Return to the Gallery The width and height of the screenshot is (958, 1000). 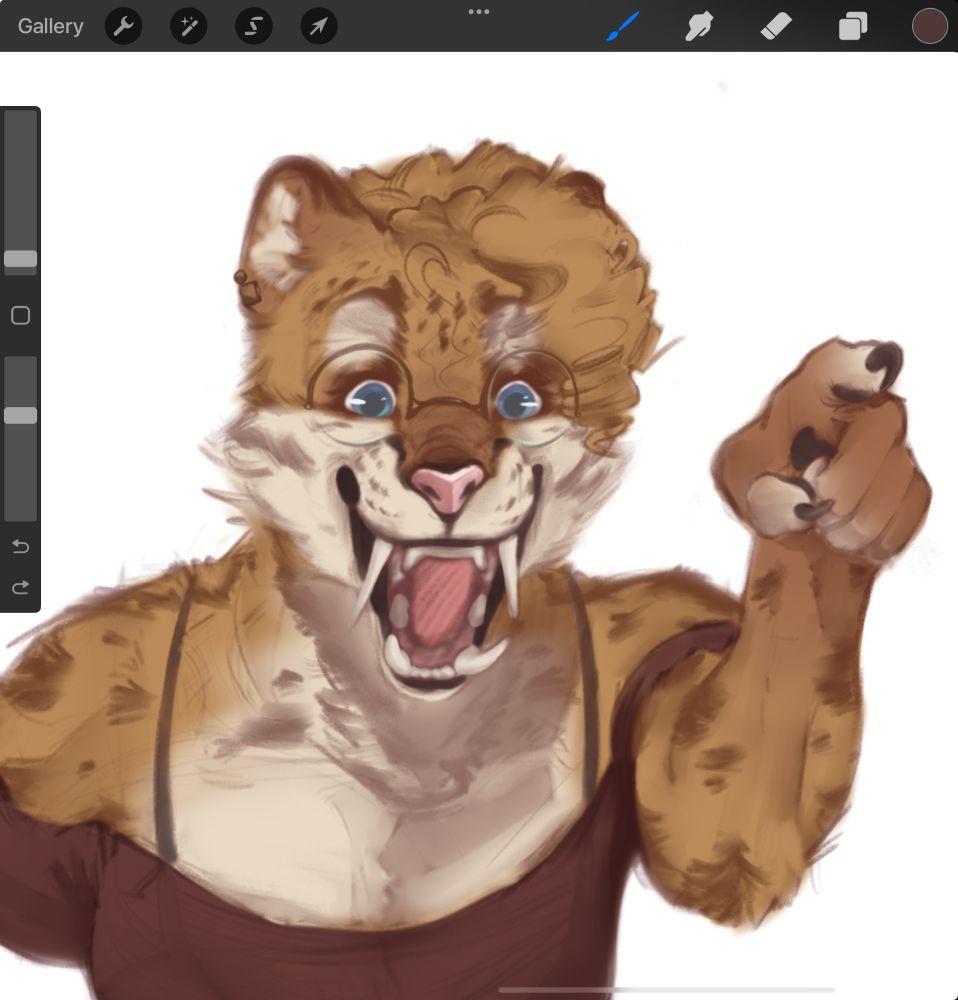[x=50, y=26]
